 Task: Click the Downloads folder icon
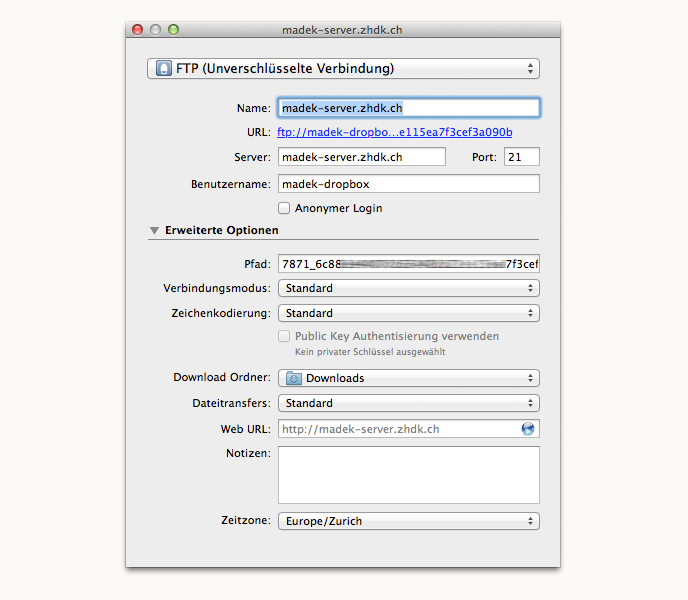pos(294,378)
